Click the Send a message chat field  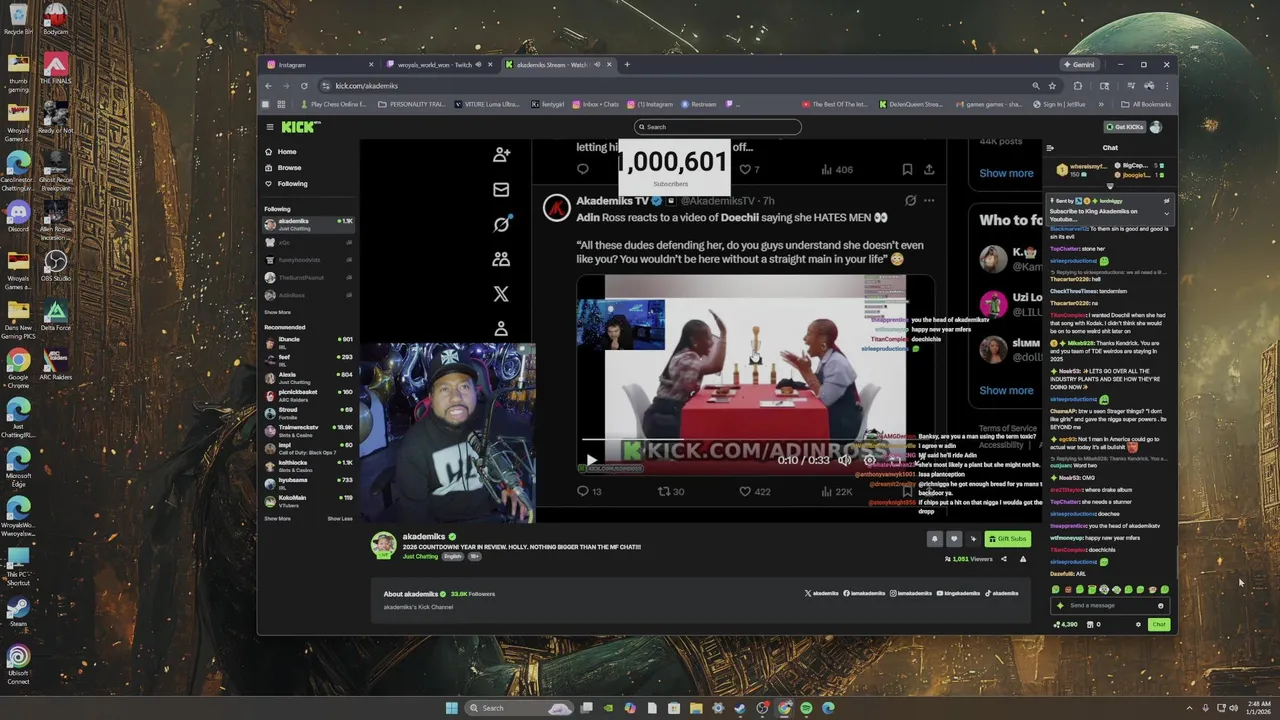click(x=1108, y=605)
